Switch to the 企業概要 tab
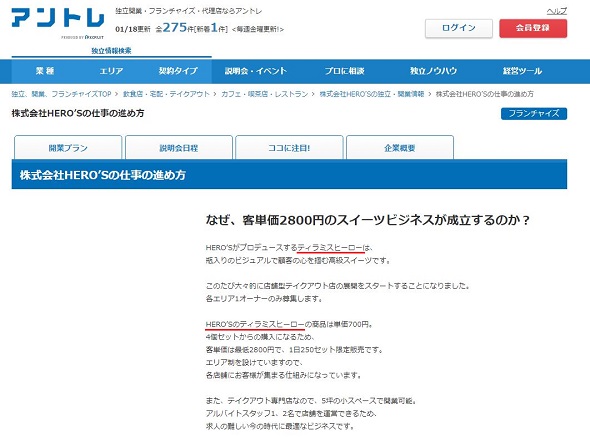Image resolution: width=590 pixels, height=446 pixels. (400, 148)
